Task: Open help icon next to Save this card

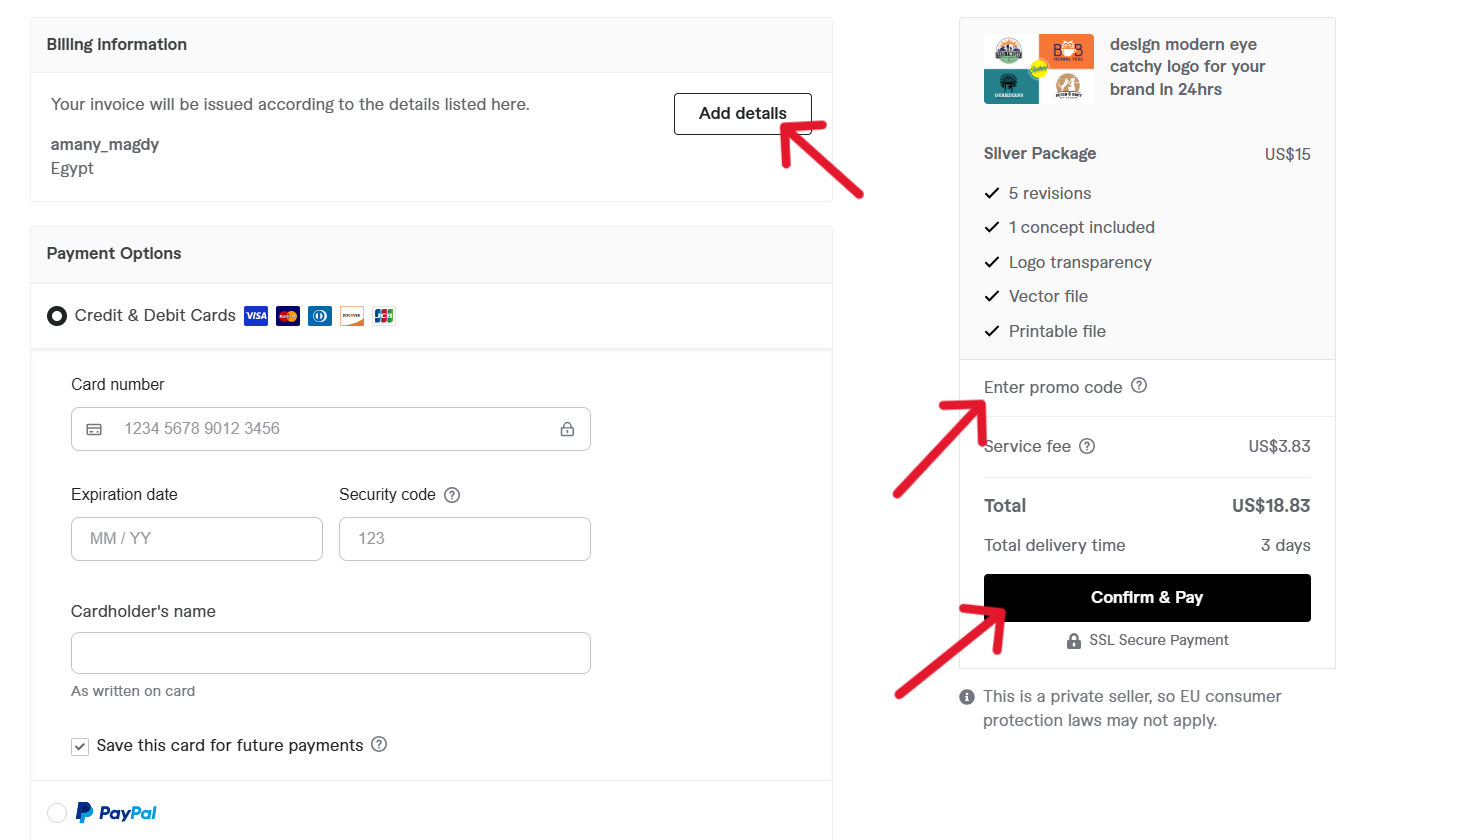Action: 379,744
